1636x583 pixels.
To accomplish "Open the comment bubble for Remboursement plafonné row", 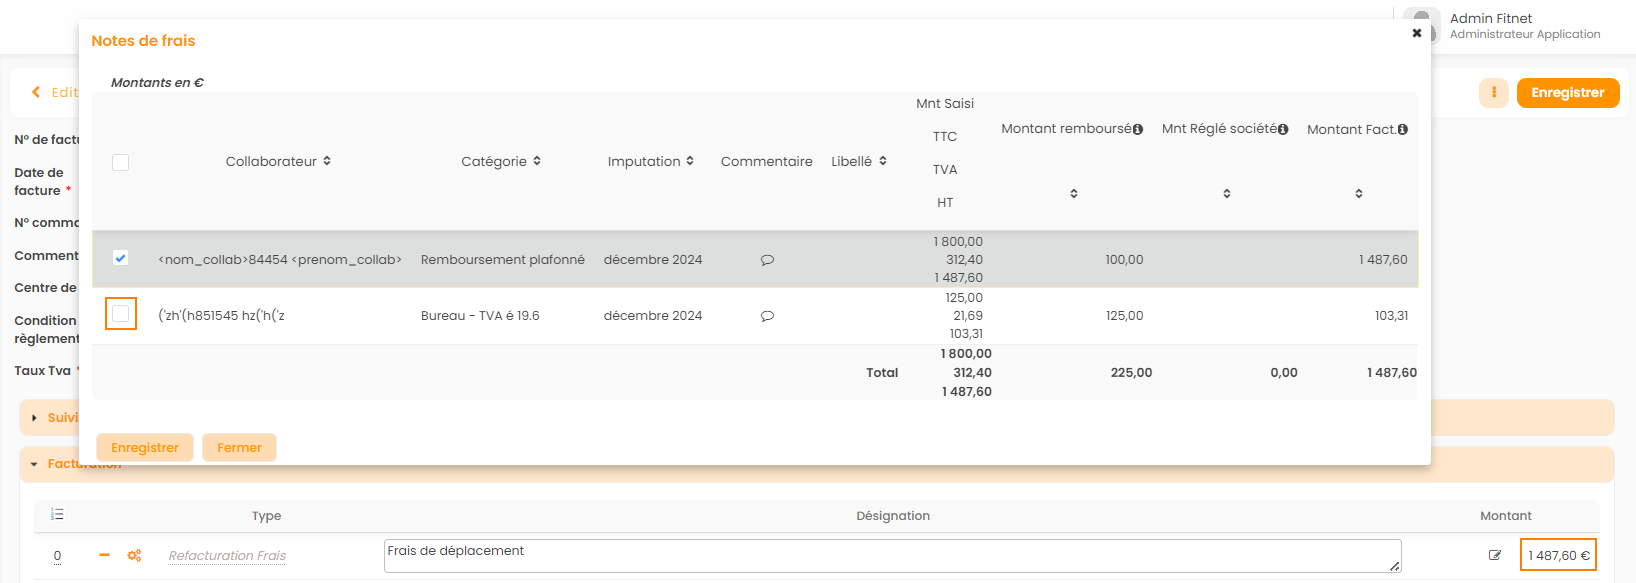I will click(767, 260).
